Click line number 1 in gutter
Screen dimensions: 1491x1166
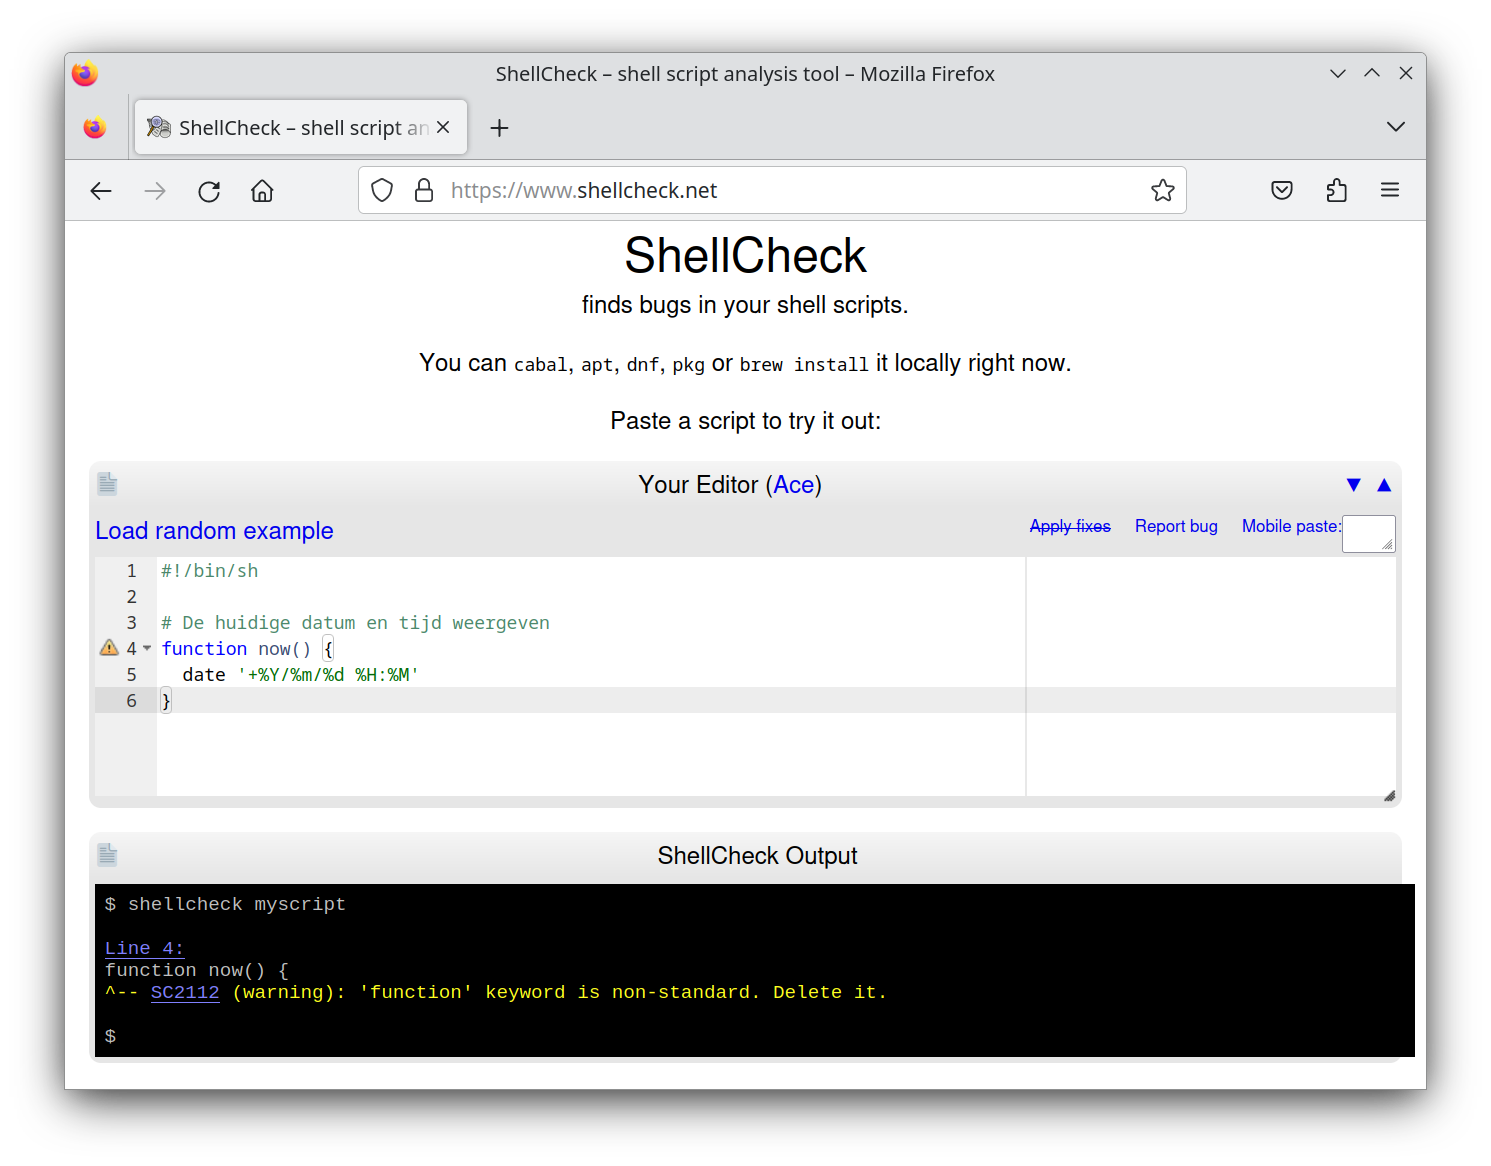click(131, 571)
